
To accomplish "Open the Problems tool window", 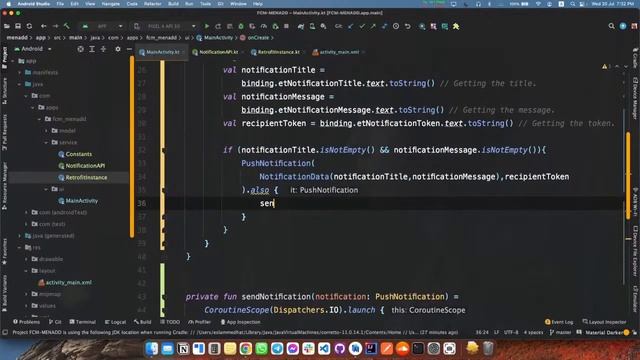I will pyautogui.click(x=27, y=322).
